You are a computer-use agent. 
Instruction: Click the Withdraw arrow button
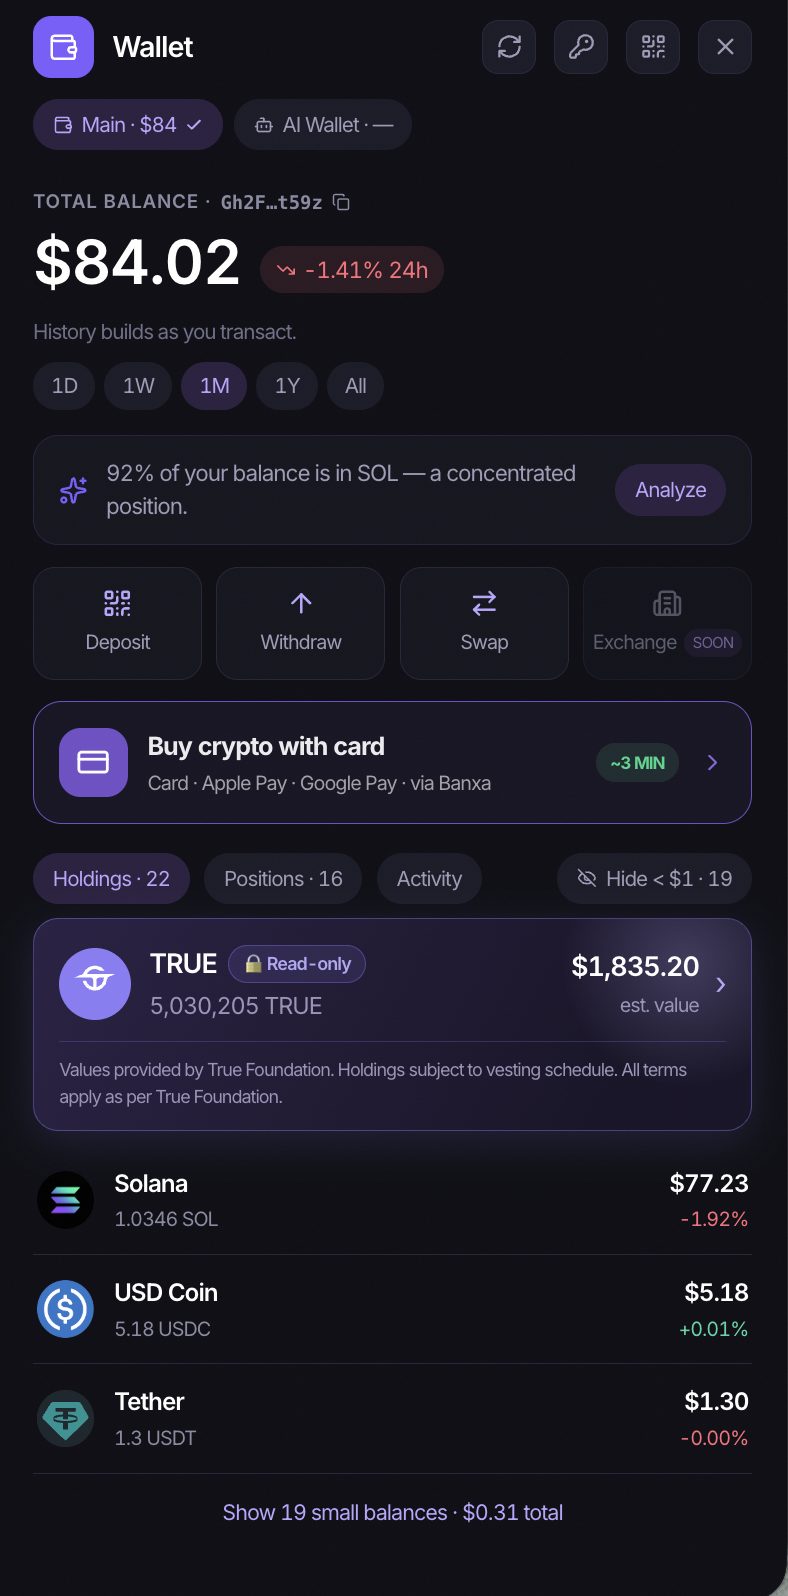coord(301,623)
